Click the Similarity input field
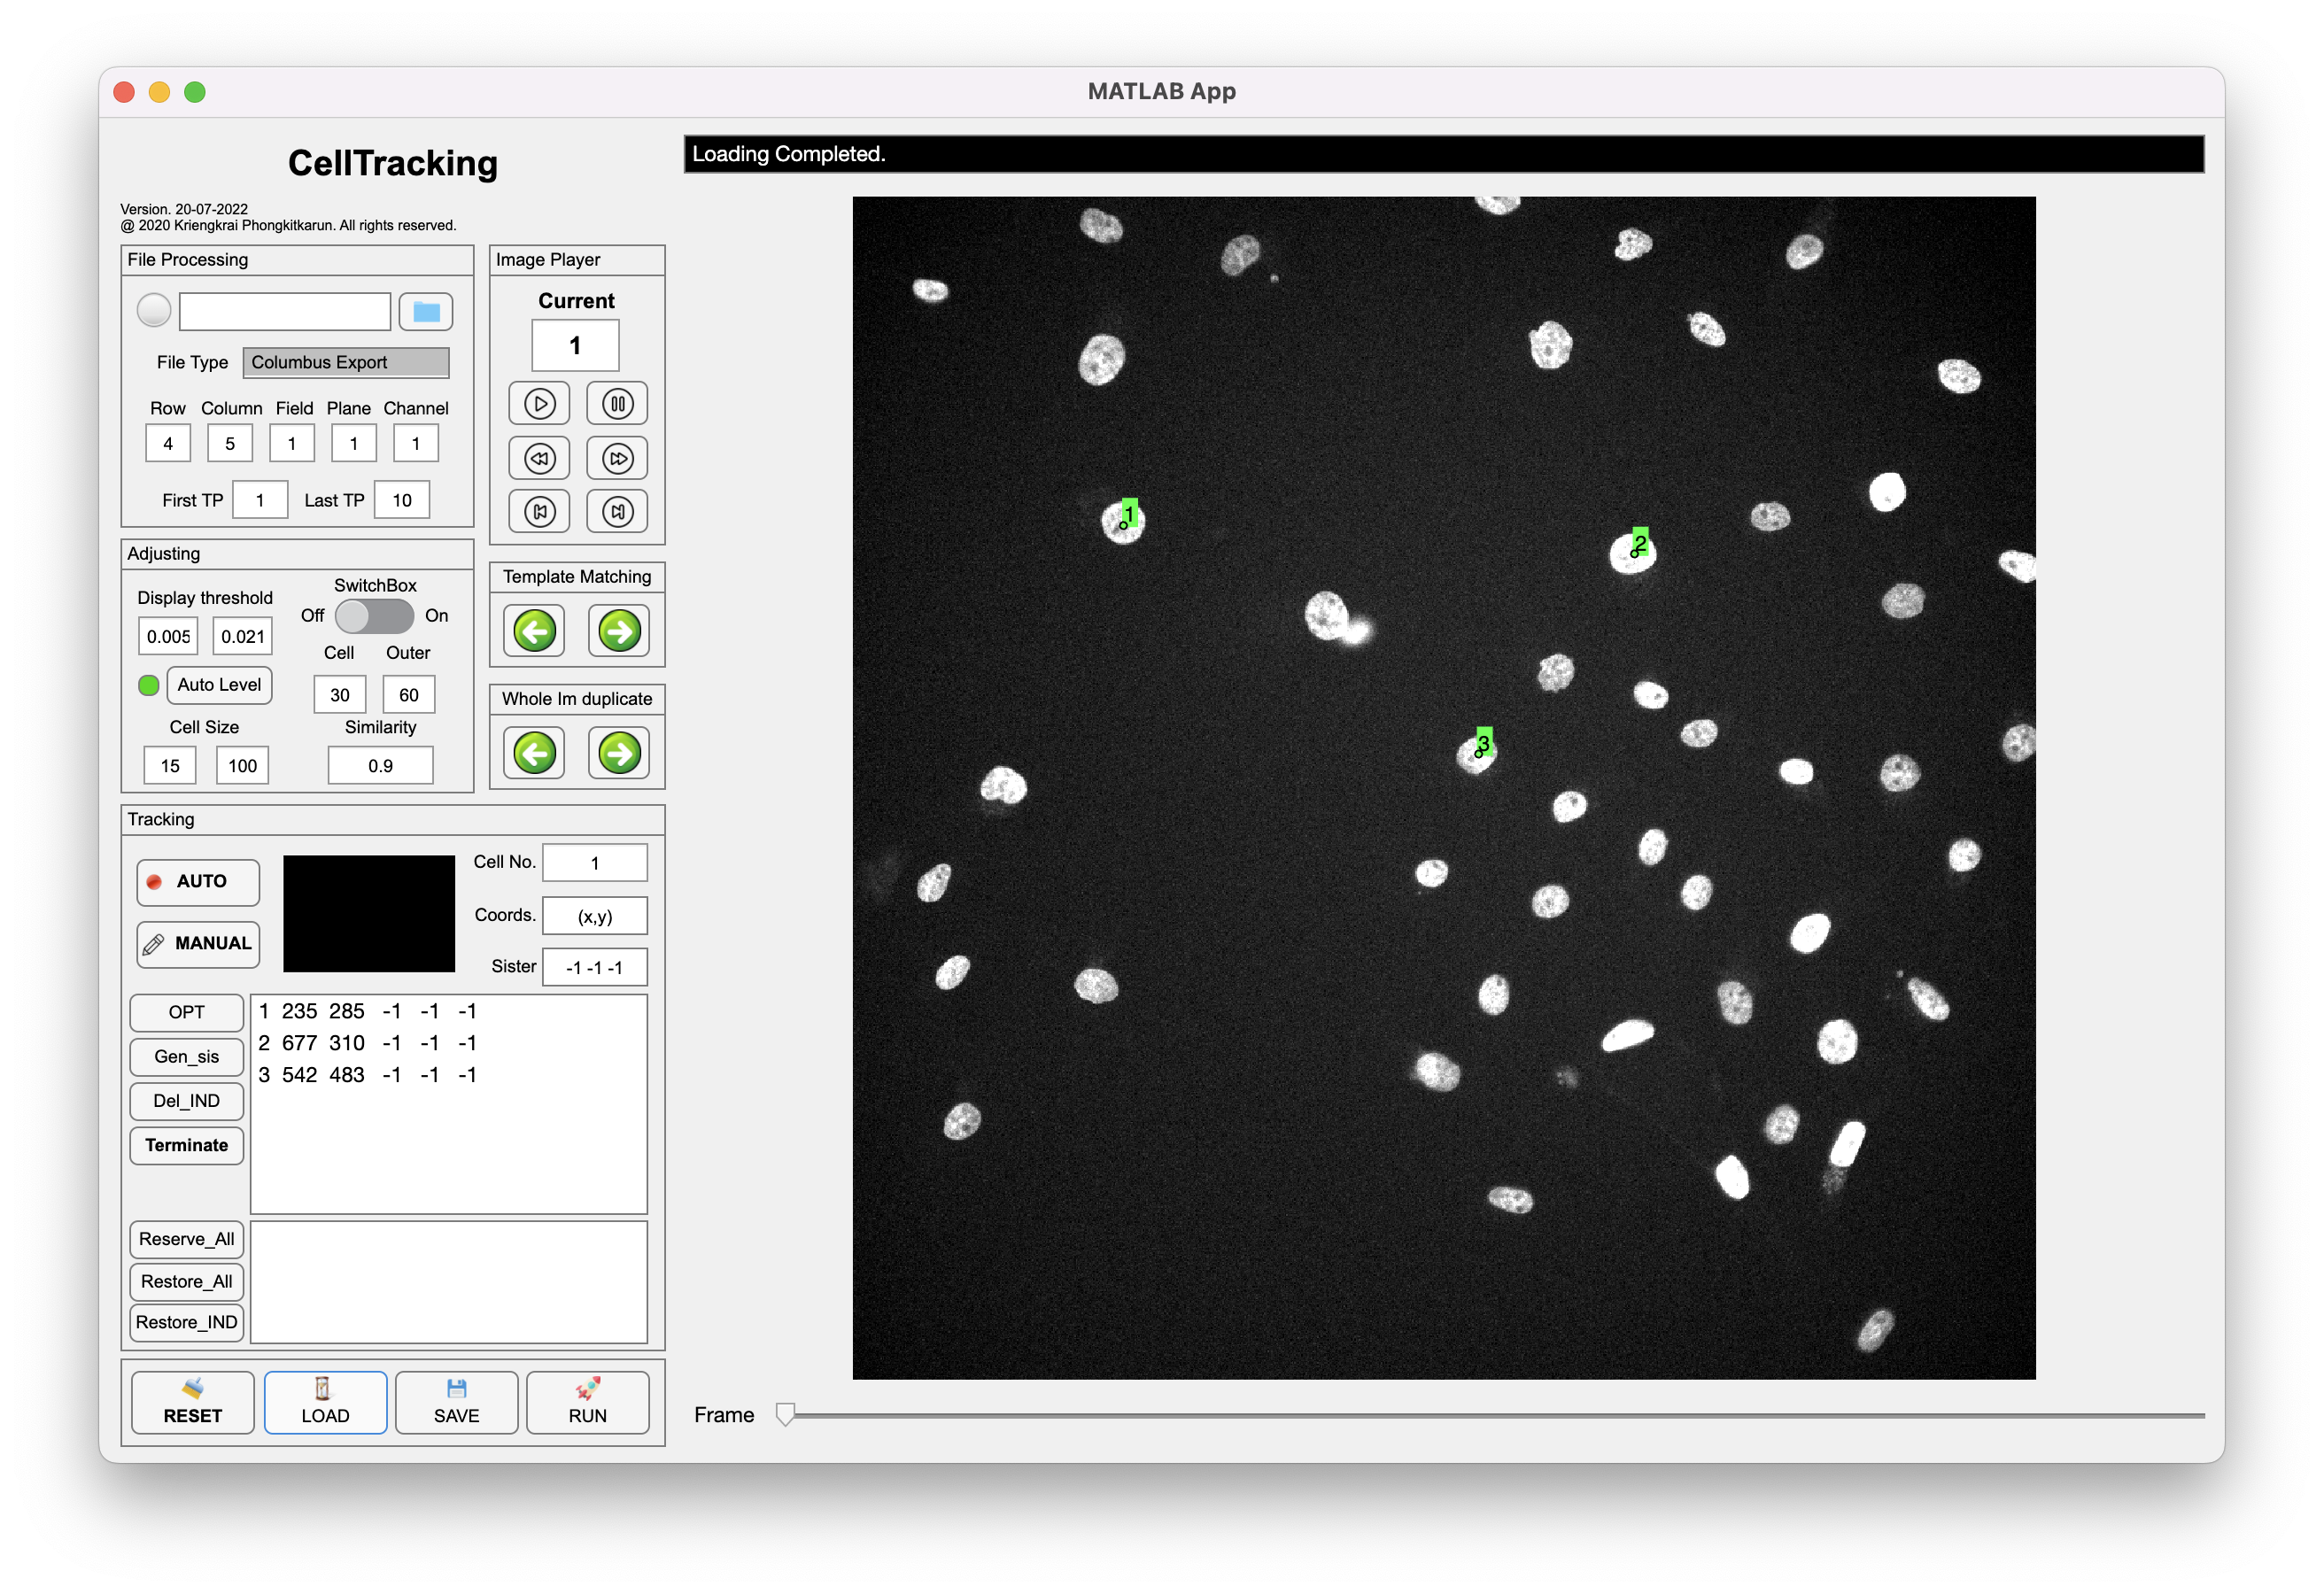This screenshot has height=1594, width=2324. point(380,766)
